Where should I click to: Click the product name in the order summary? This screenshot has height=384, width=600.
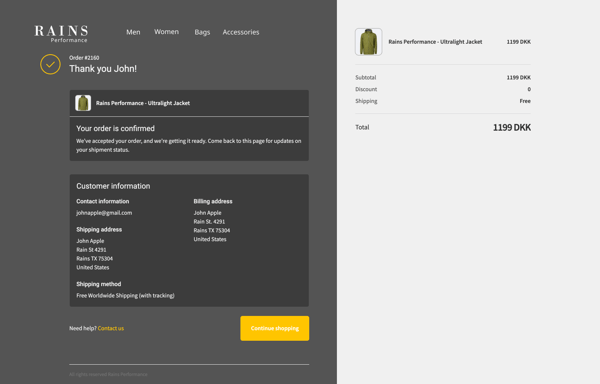pyautogui.click(x=435, y=42)
